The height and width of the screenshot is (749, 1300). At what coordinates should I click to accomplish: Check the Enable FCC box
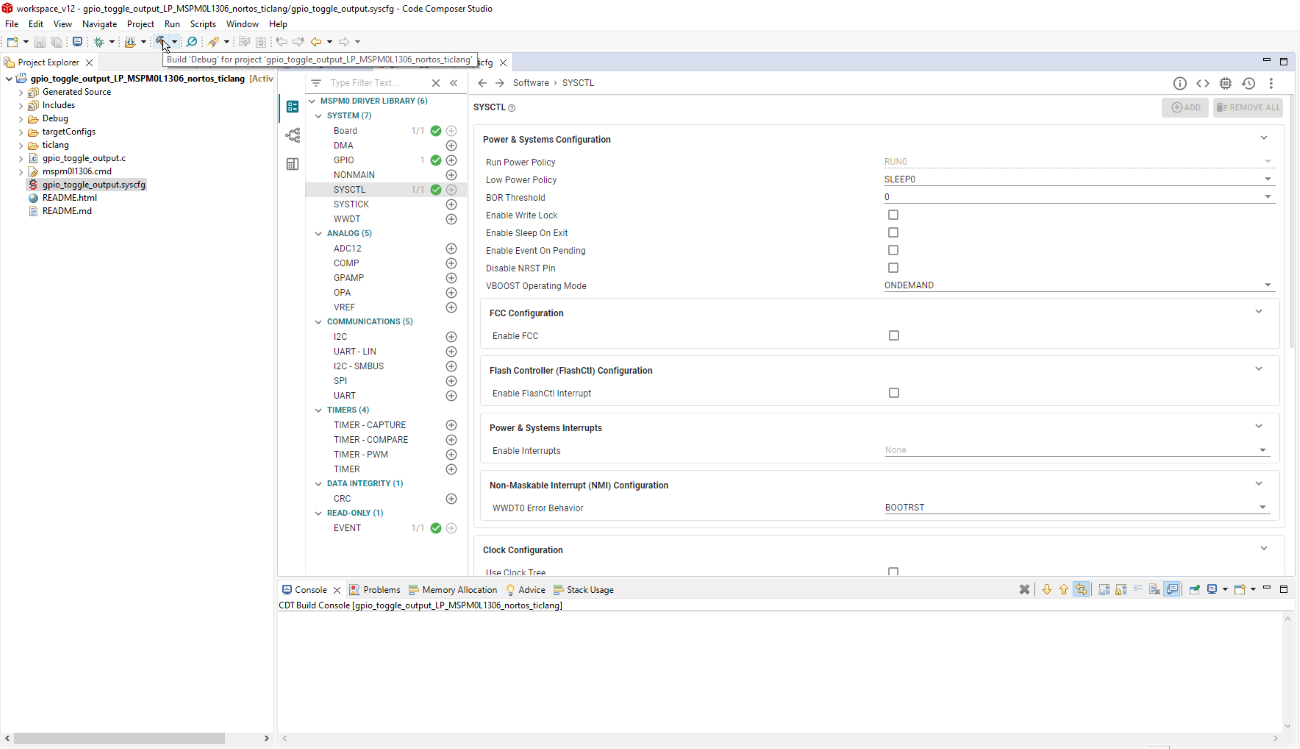coord(893,336)
